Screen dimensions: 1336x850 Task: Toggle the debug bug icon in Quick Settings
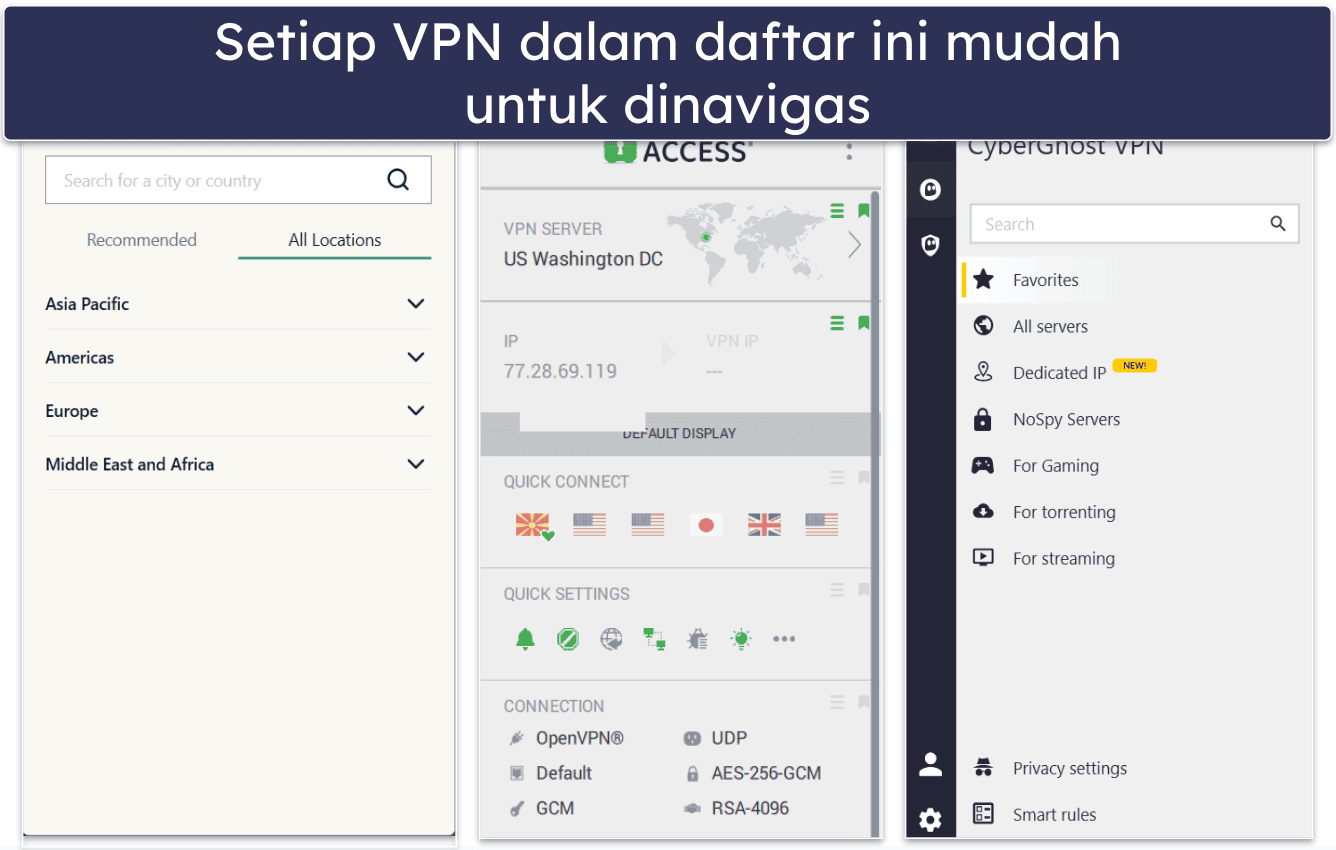[698, 639]
